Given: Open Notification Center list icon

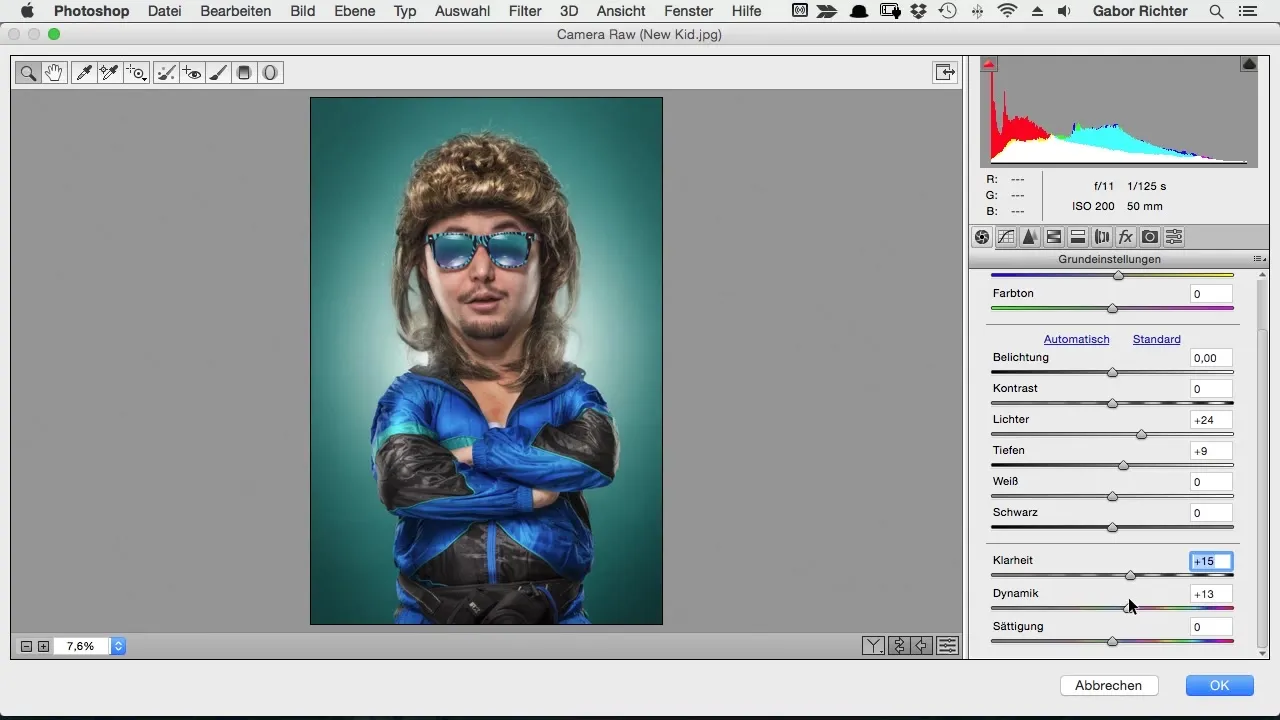Looking at the screenshot, I should pos(1246,11).
